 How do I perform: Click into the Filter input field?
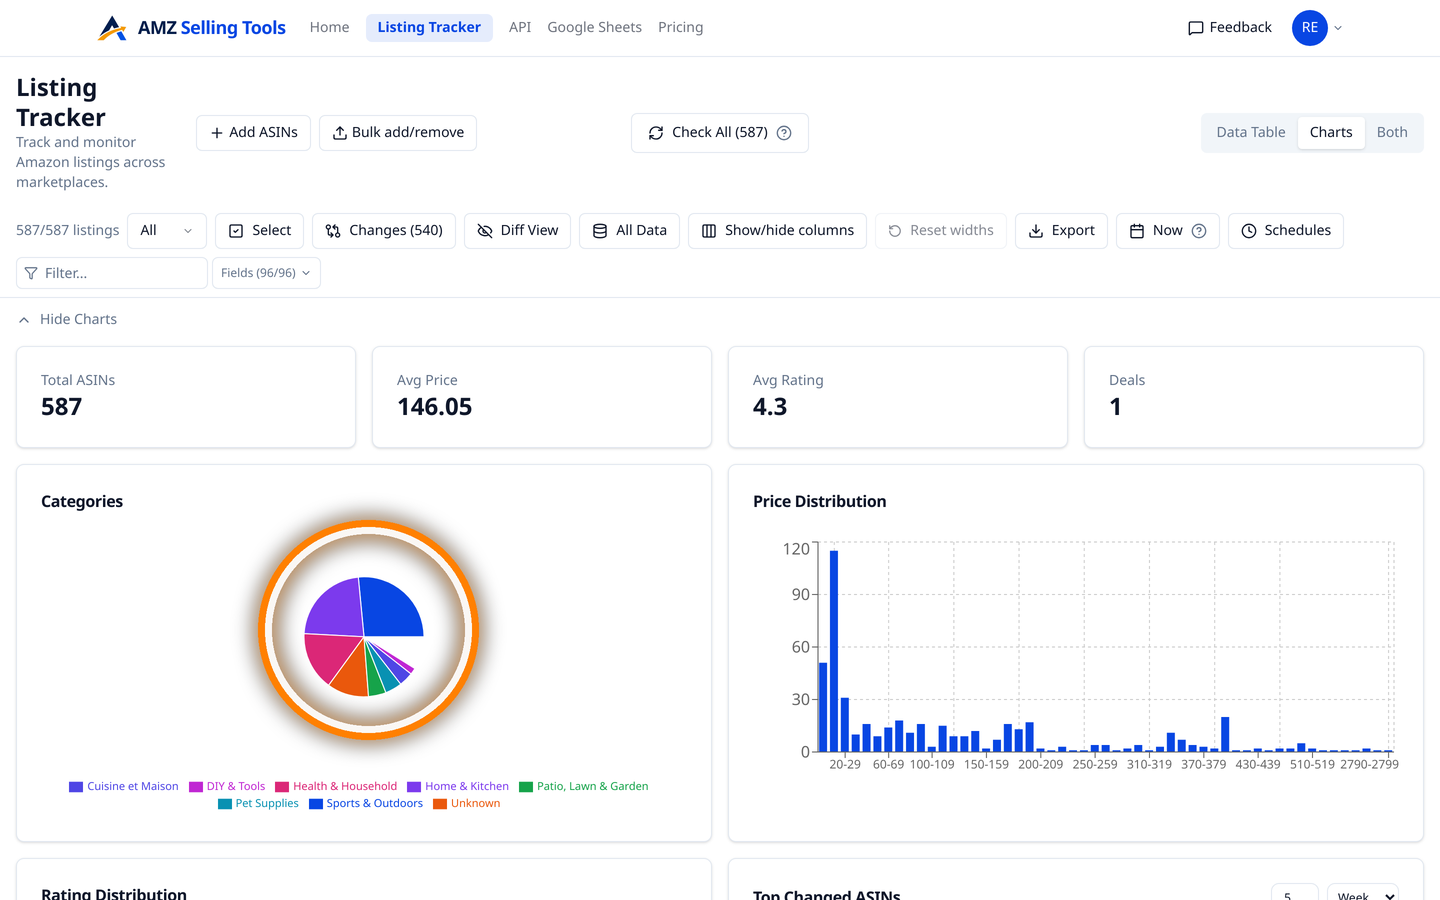112,273
